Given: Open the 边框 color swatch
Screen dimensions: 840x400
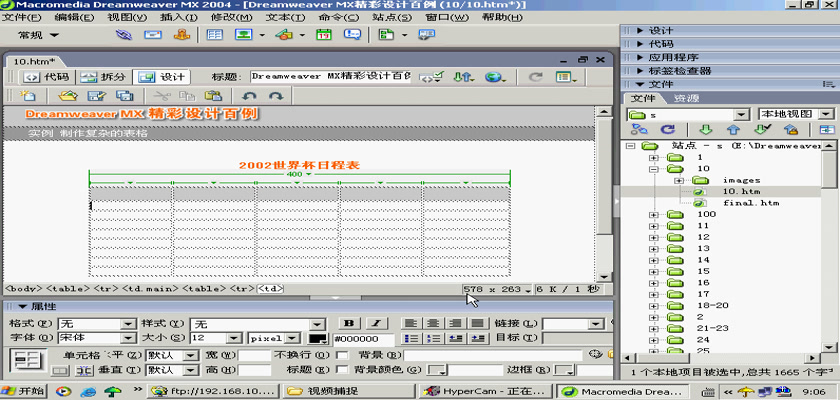Looking at the screenshot, I should click(565, 370).
